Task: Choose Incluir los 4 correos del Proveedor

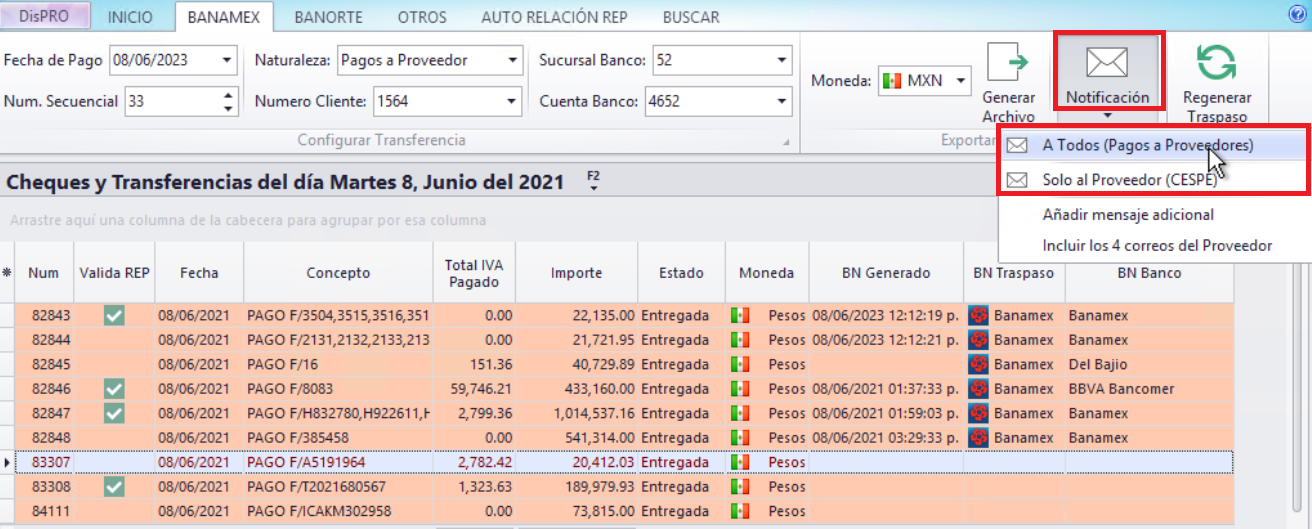Action: [x=1157, y=245]
